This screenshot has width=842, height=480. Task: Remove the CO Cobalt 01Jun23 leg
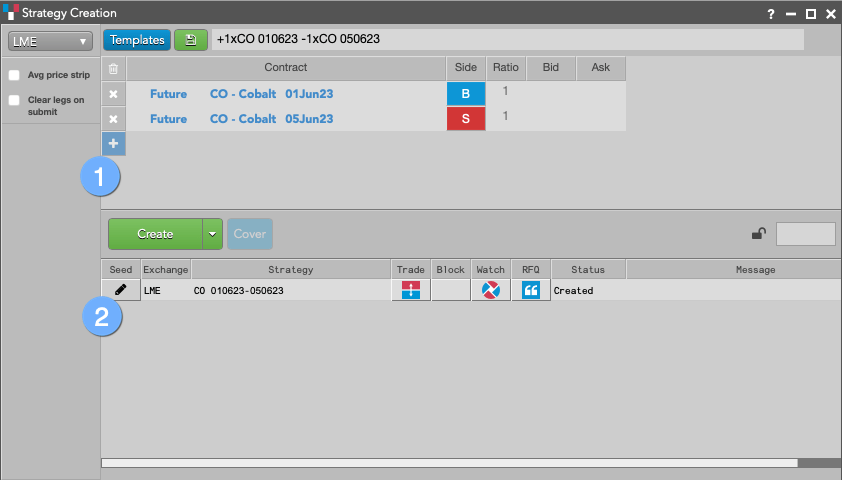point(113,94)
